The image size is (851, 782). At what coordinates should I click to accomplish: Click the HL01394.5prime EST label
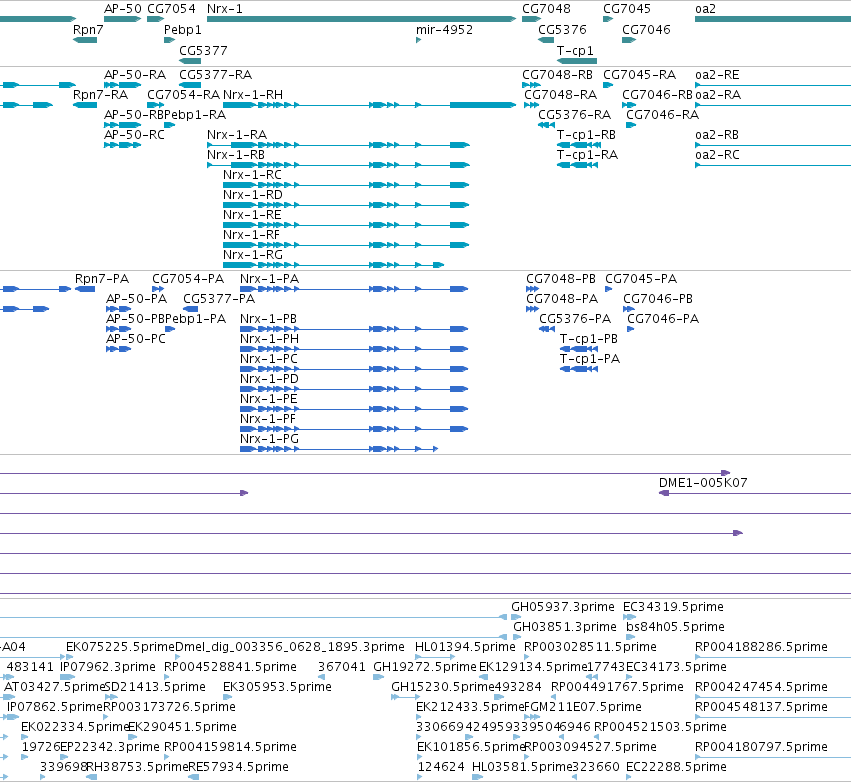[x=465, y=647]
